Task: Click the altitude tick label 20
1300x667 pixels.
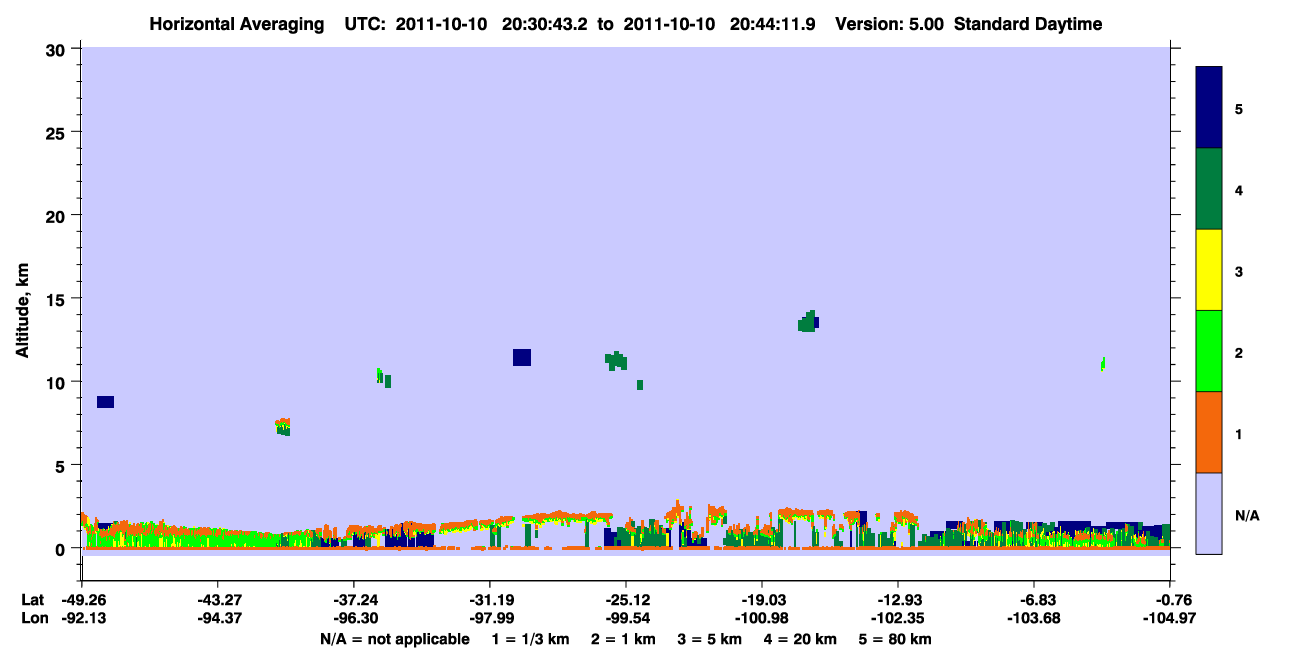Action: 58,215
